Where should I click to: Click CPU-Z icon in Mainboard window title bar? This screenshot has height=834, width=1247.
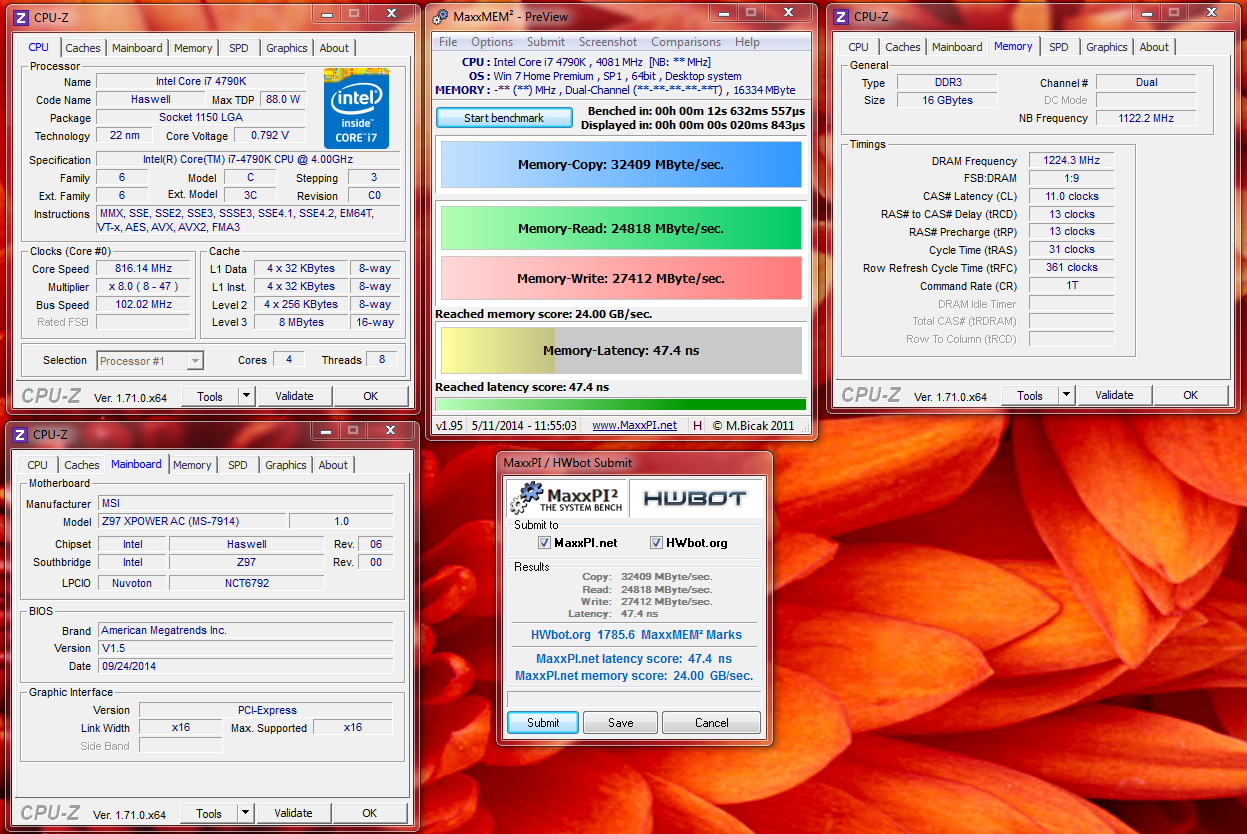pos(21,434)
